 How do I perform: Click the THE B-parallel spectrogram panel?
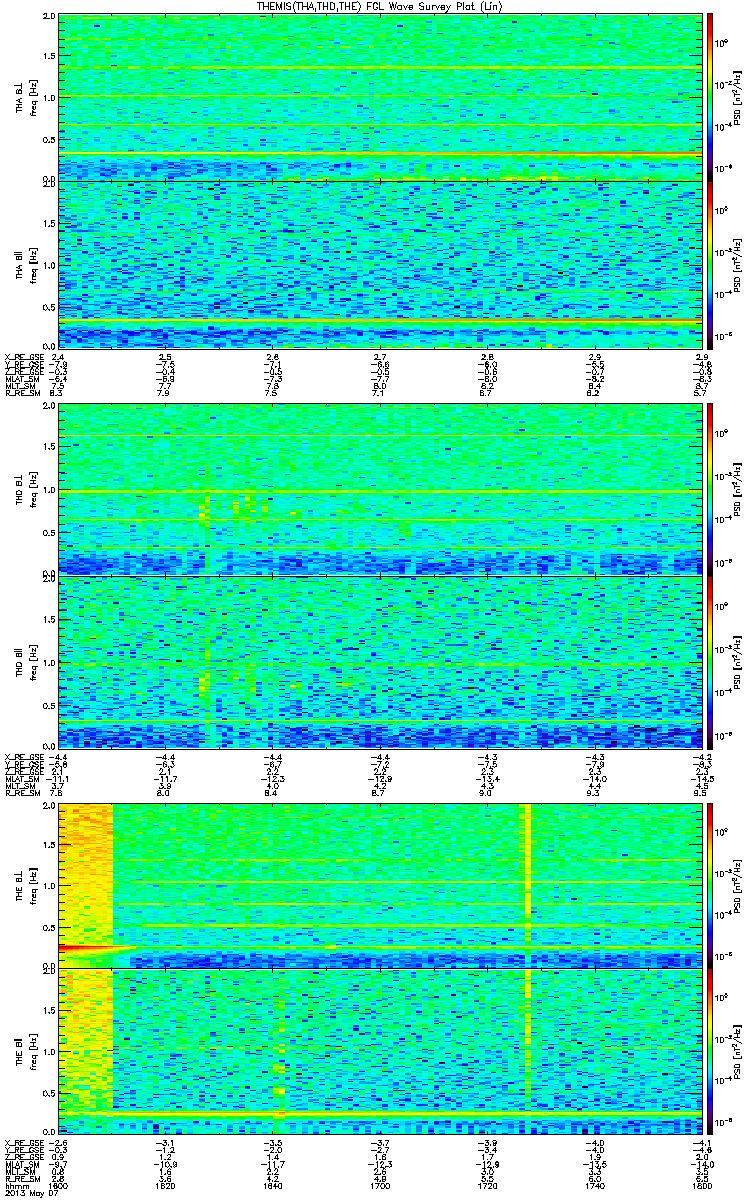coord(379,1051)
